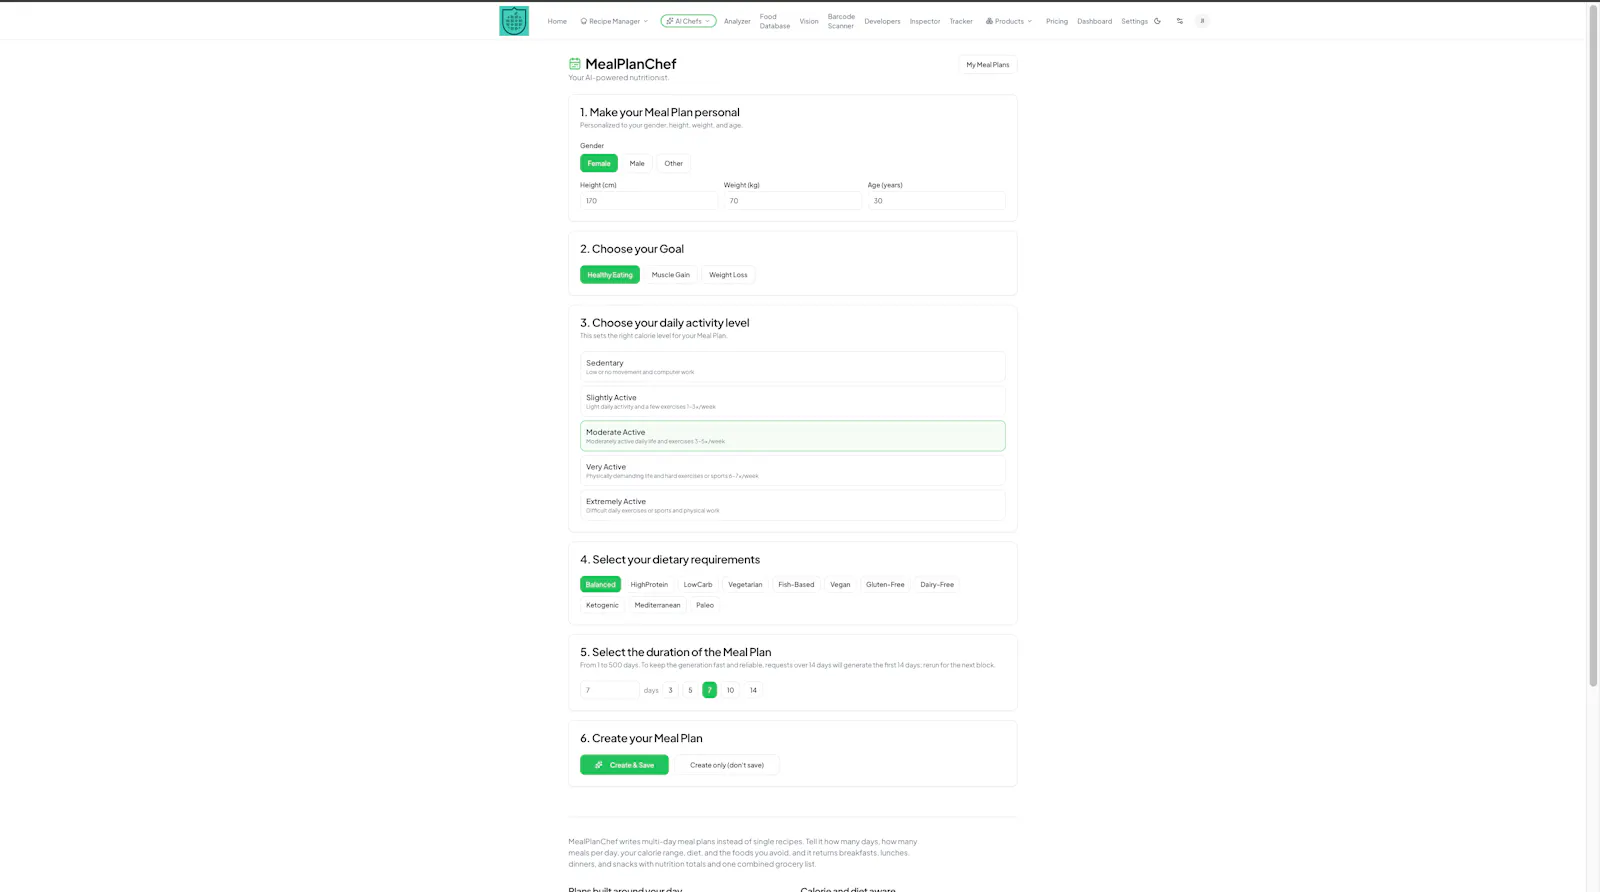Open the Barcode Scanner page
Image resolution: width=1600 pixels, height=892 pixels.
pyautogui.click(x=841, y=21)
